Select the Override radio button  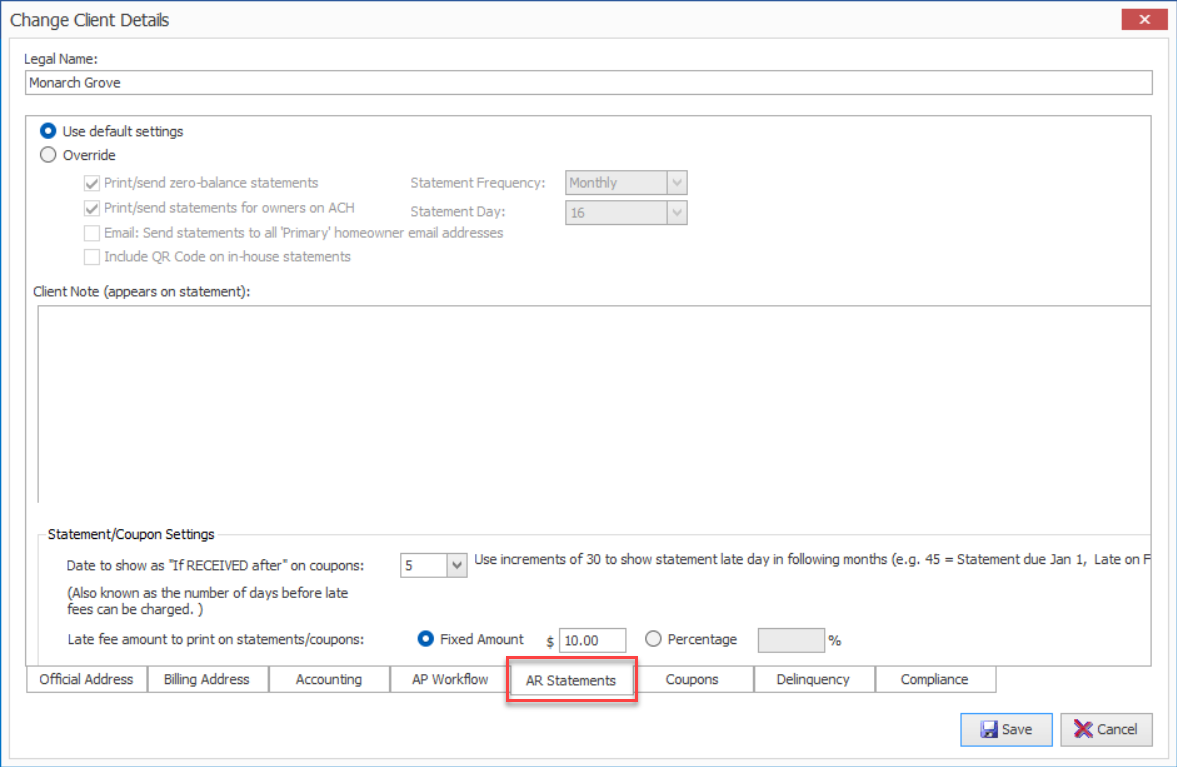click(47, 155)
